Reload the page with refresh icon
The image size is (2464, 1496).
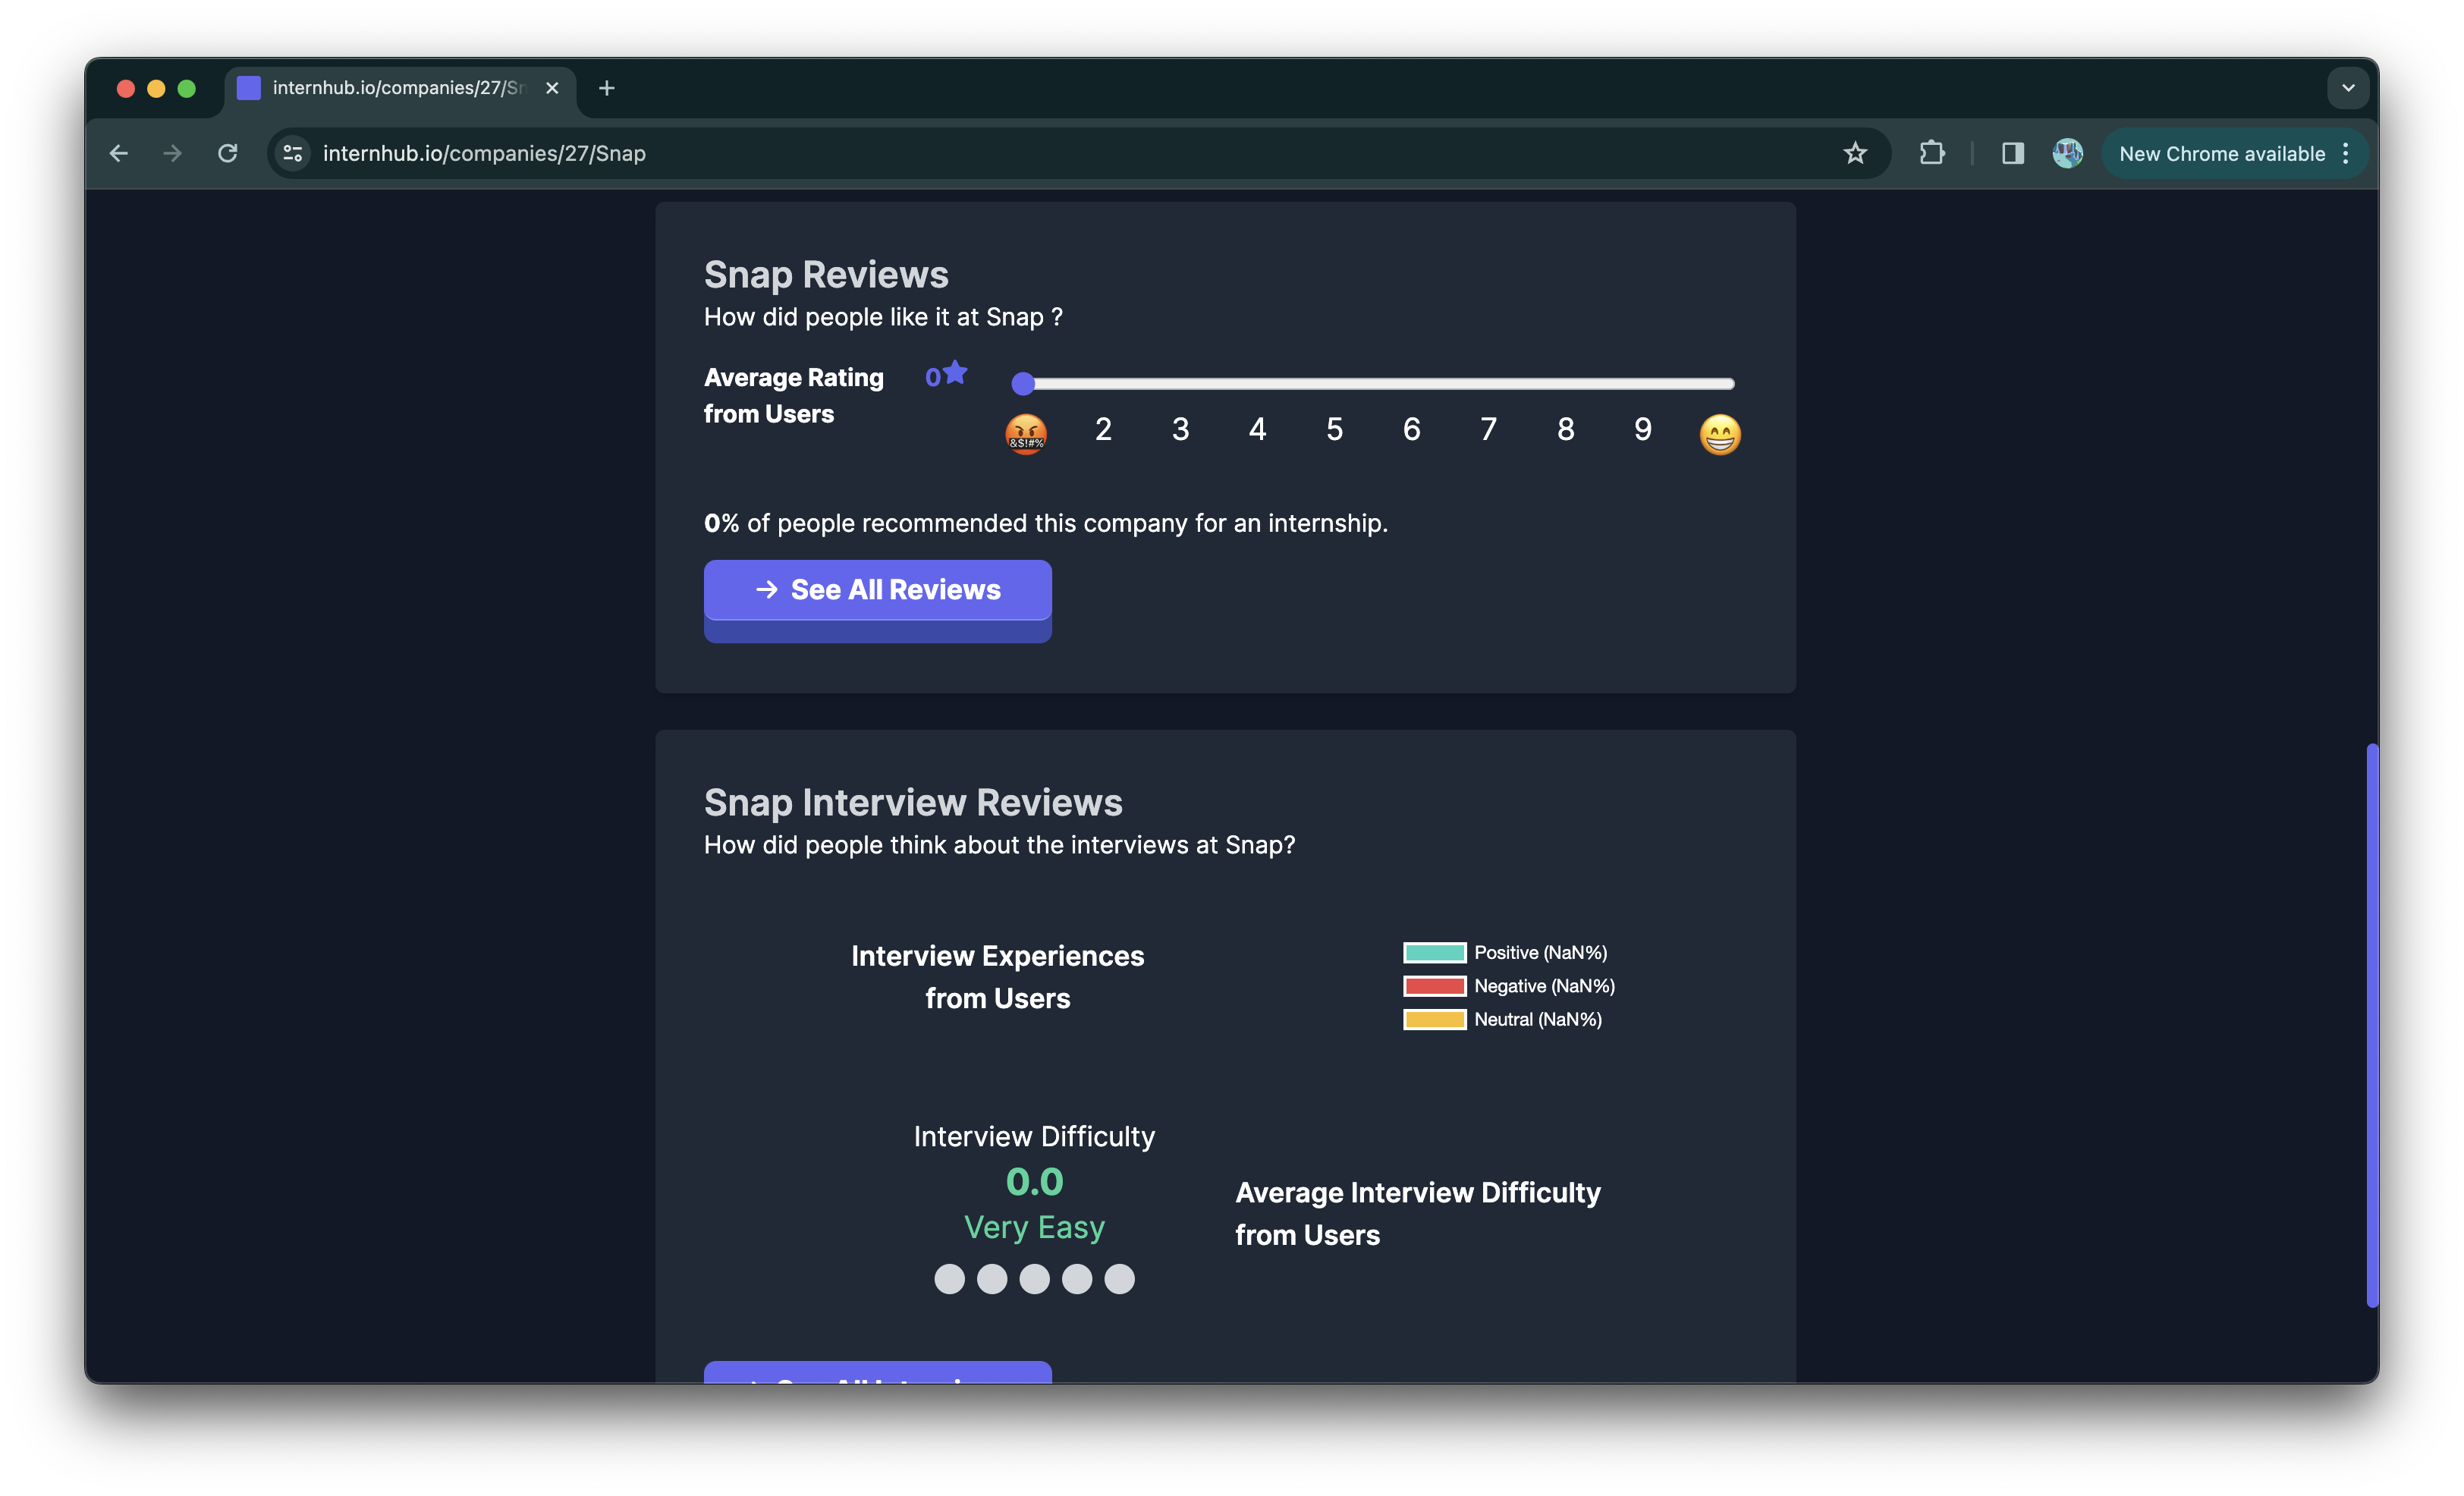coord(228,153)
